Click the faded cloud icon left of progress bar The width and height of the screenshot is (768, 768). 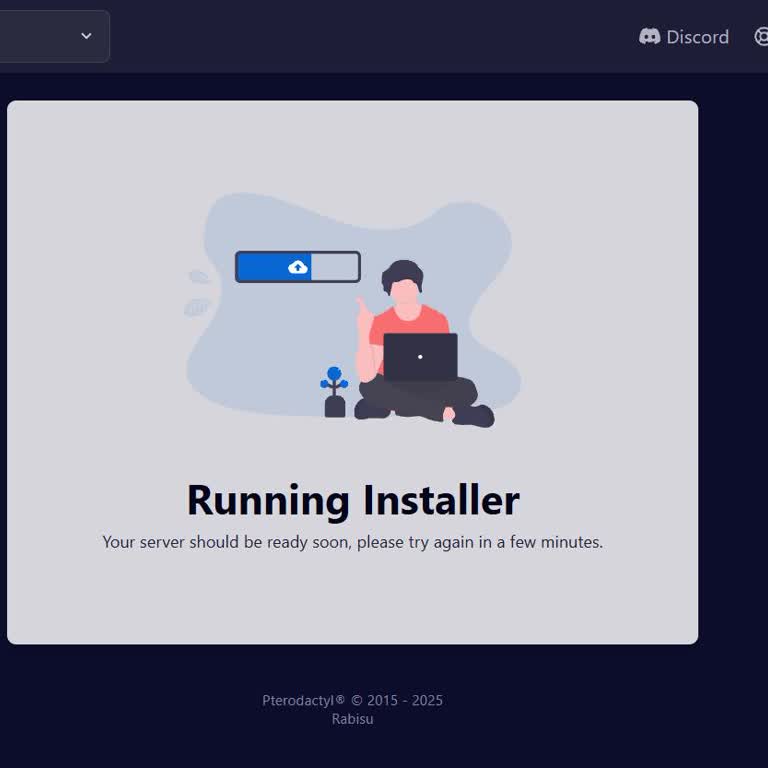(x=199, y=276)
